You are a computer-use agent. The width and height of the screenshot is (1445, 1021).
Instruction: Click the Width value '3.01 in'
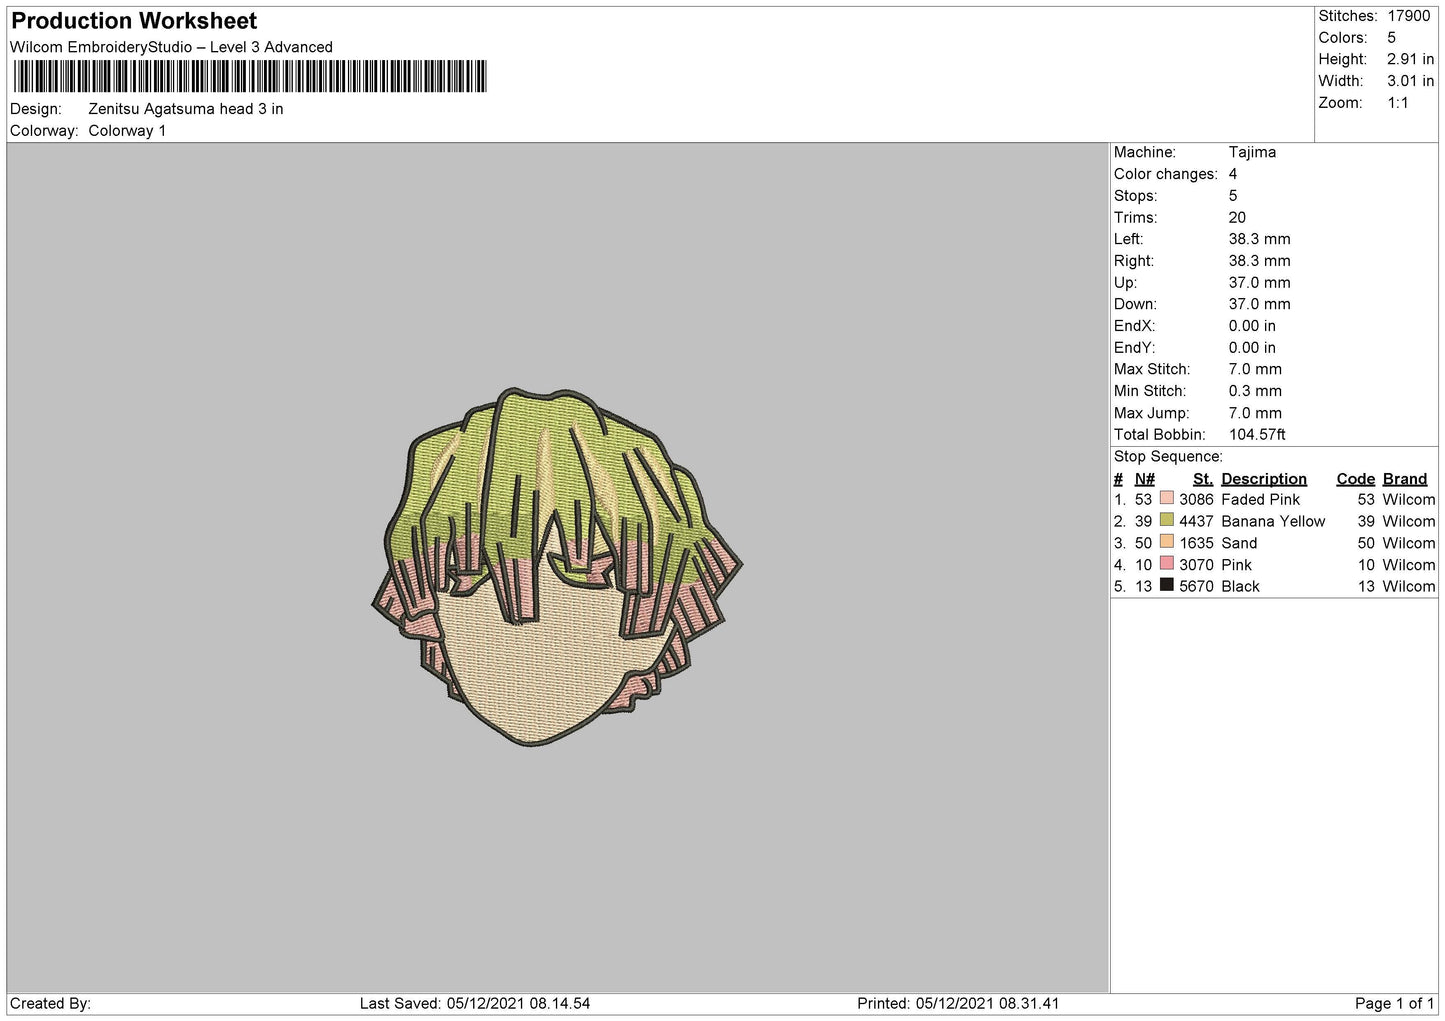(x=1411, y=81)
